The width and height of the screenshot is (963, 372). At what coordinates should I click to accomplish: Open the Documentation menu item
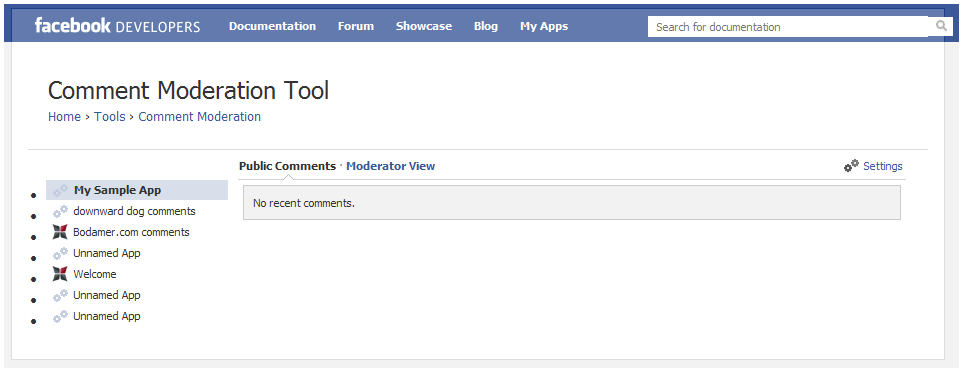pyautogui.click(x=272, y=26)
